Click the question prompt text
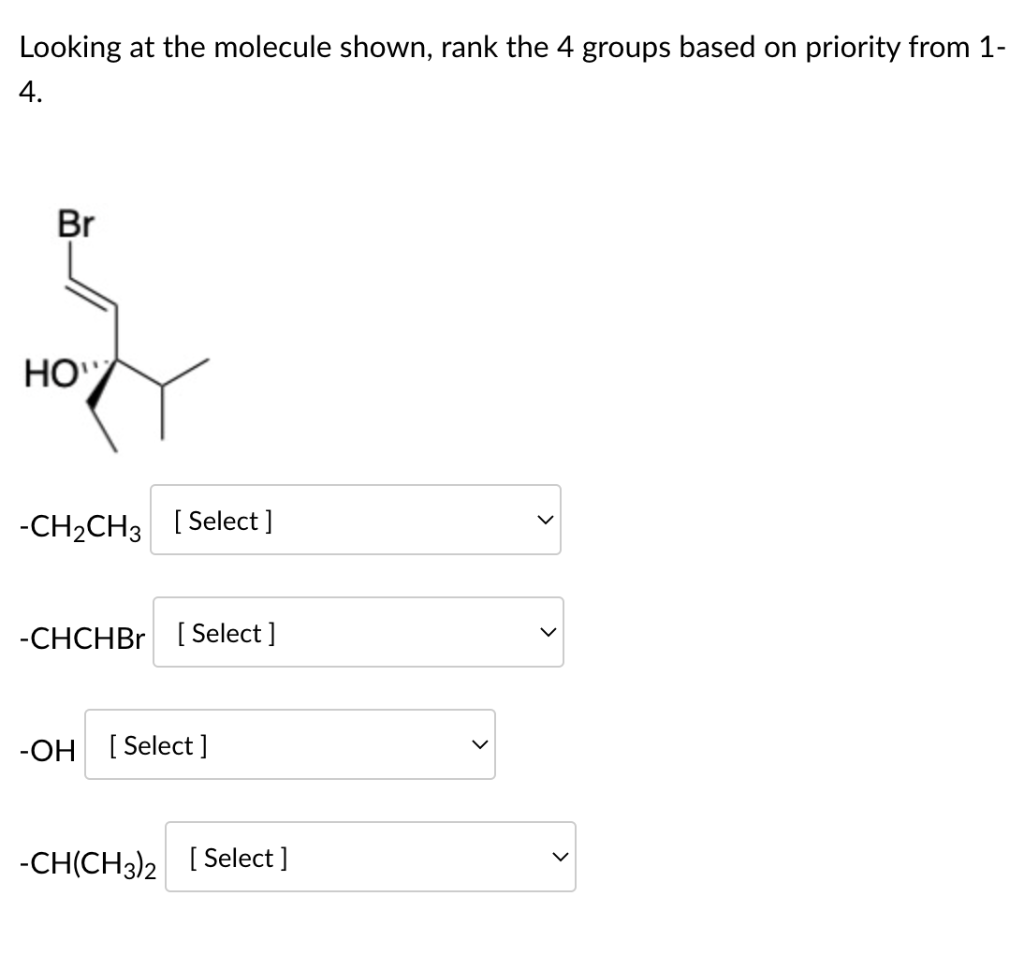The image size is (1024, 970). 508,69
